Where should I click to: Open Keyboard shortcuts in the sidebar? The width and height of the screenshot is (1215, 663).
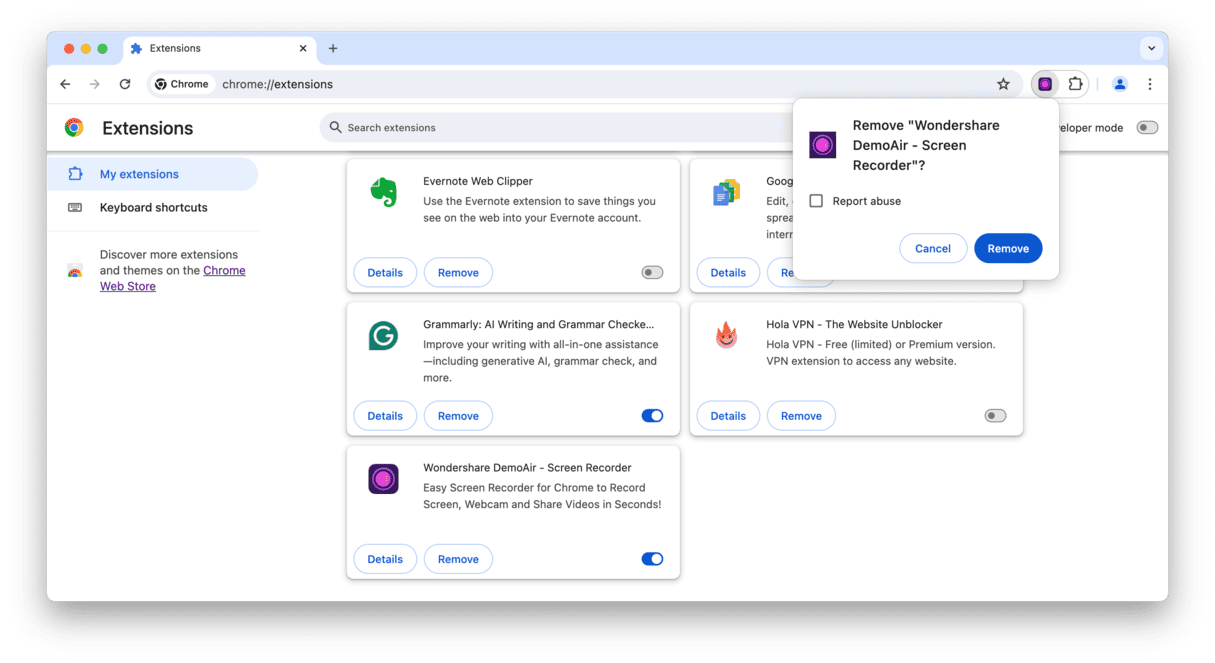pos(153,208)
